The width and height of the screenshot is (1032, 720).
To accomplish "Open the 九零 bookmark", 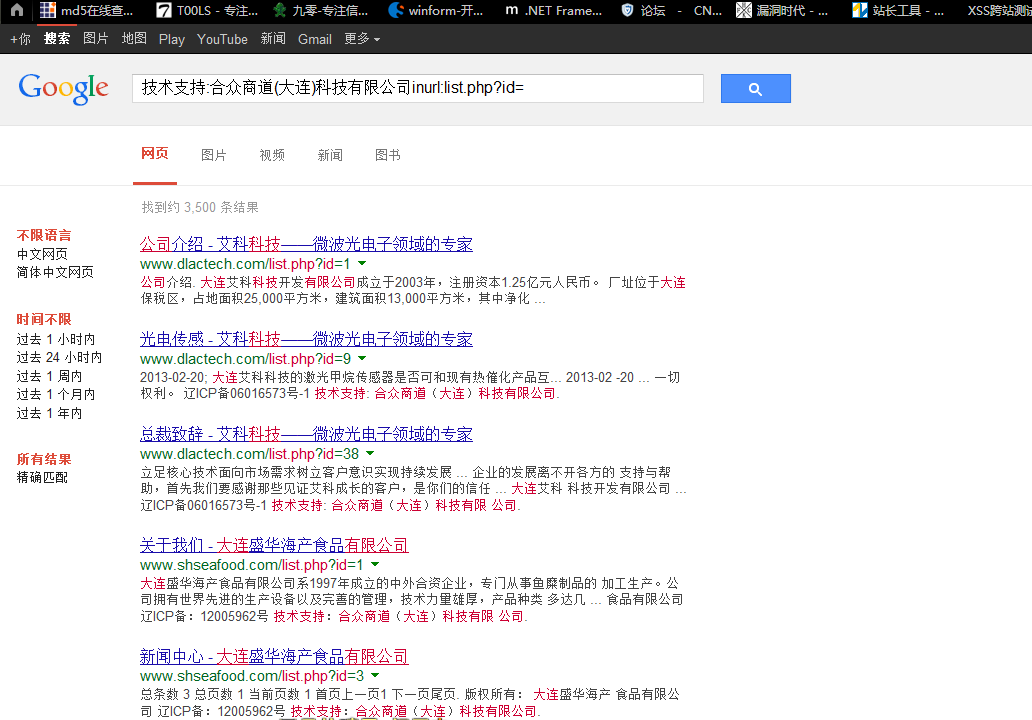I will click(321, 10).
